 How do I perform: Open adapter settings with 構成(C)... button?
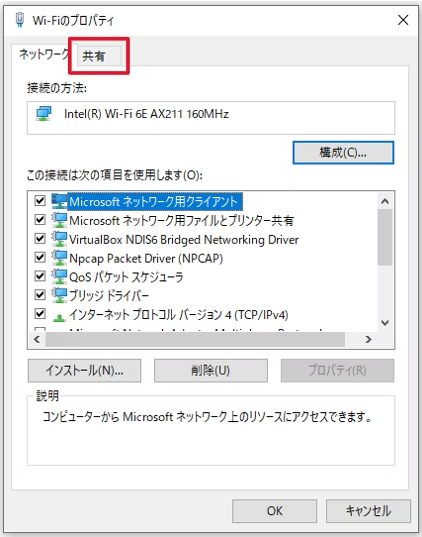click(x=343, y=153)
